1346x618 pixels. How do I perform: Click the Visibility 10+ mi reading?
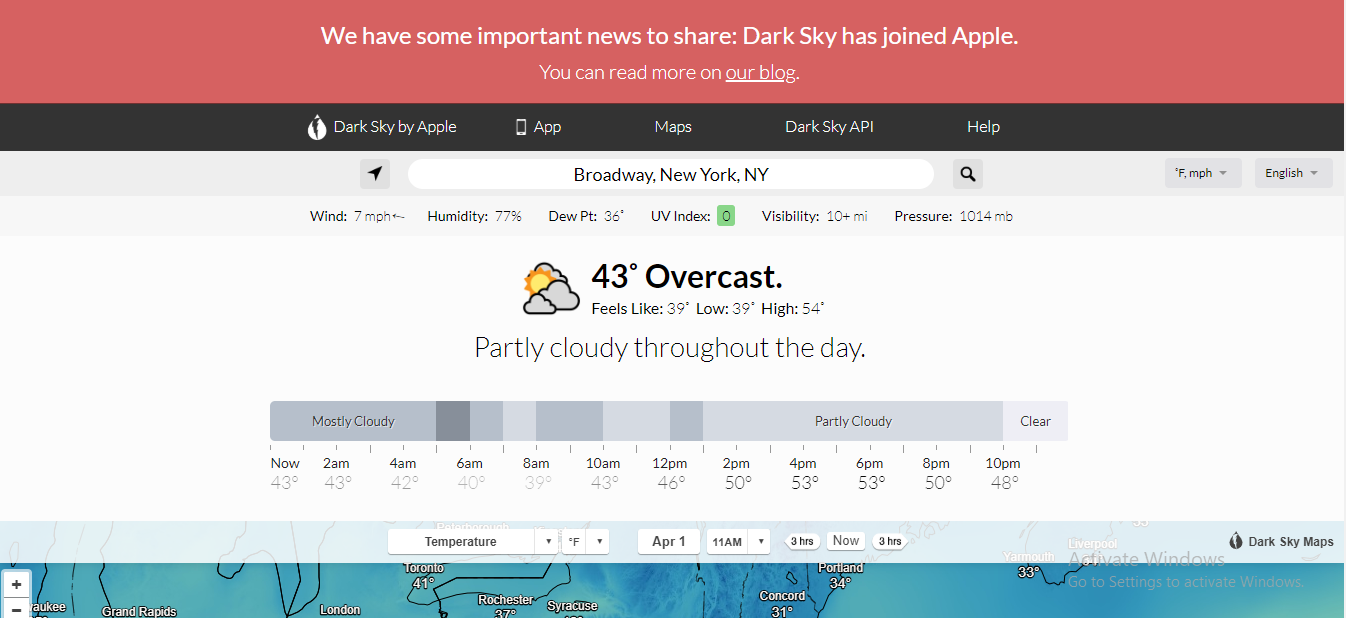point(814,216)
